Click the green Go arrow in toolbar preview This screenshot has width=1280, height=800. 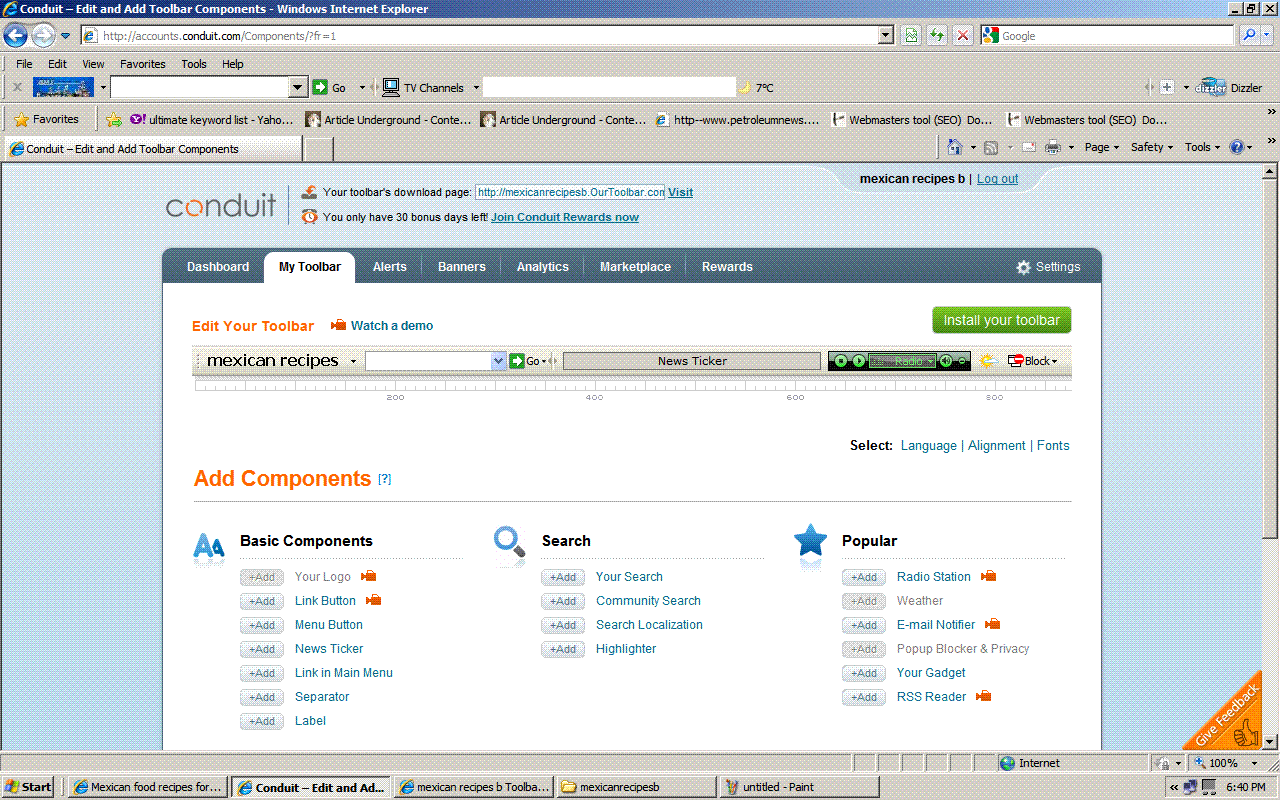point(517,361)
